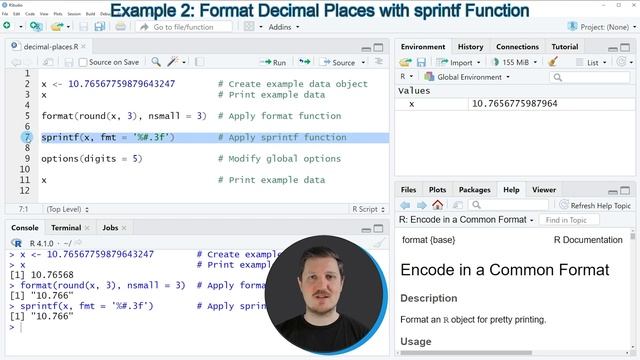The width and height of the screenshot is (640, 360).
Task: Click Help home icon
Action: (438, 205)
